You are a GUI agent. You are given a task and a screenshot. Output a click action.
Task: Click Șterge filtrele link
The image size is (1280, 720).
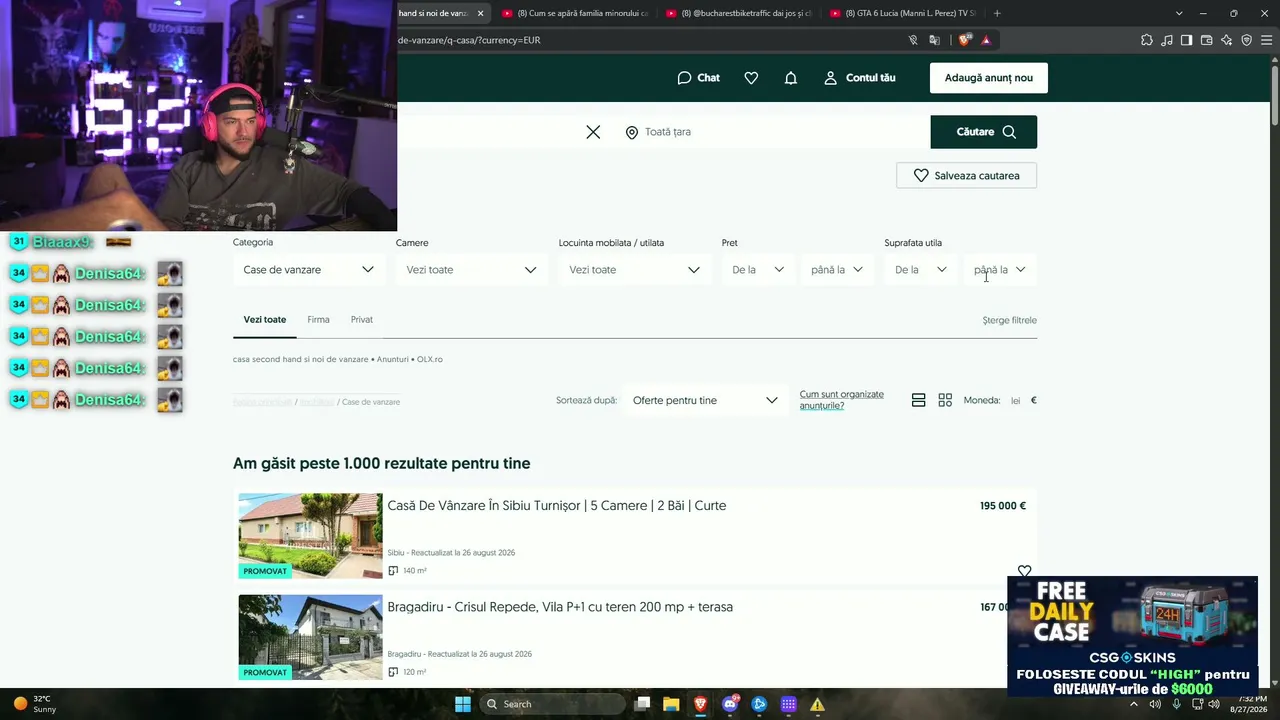point(1009,320)
